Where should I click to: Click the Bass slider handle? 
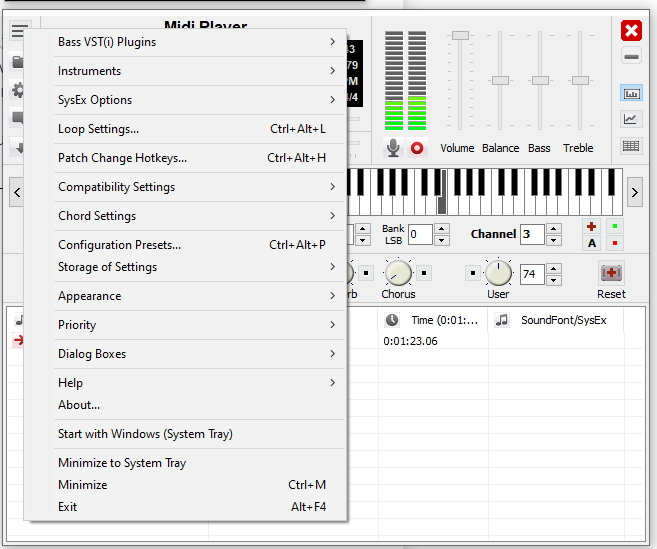point(540,80)
